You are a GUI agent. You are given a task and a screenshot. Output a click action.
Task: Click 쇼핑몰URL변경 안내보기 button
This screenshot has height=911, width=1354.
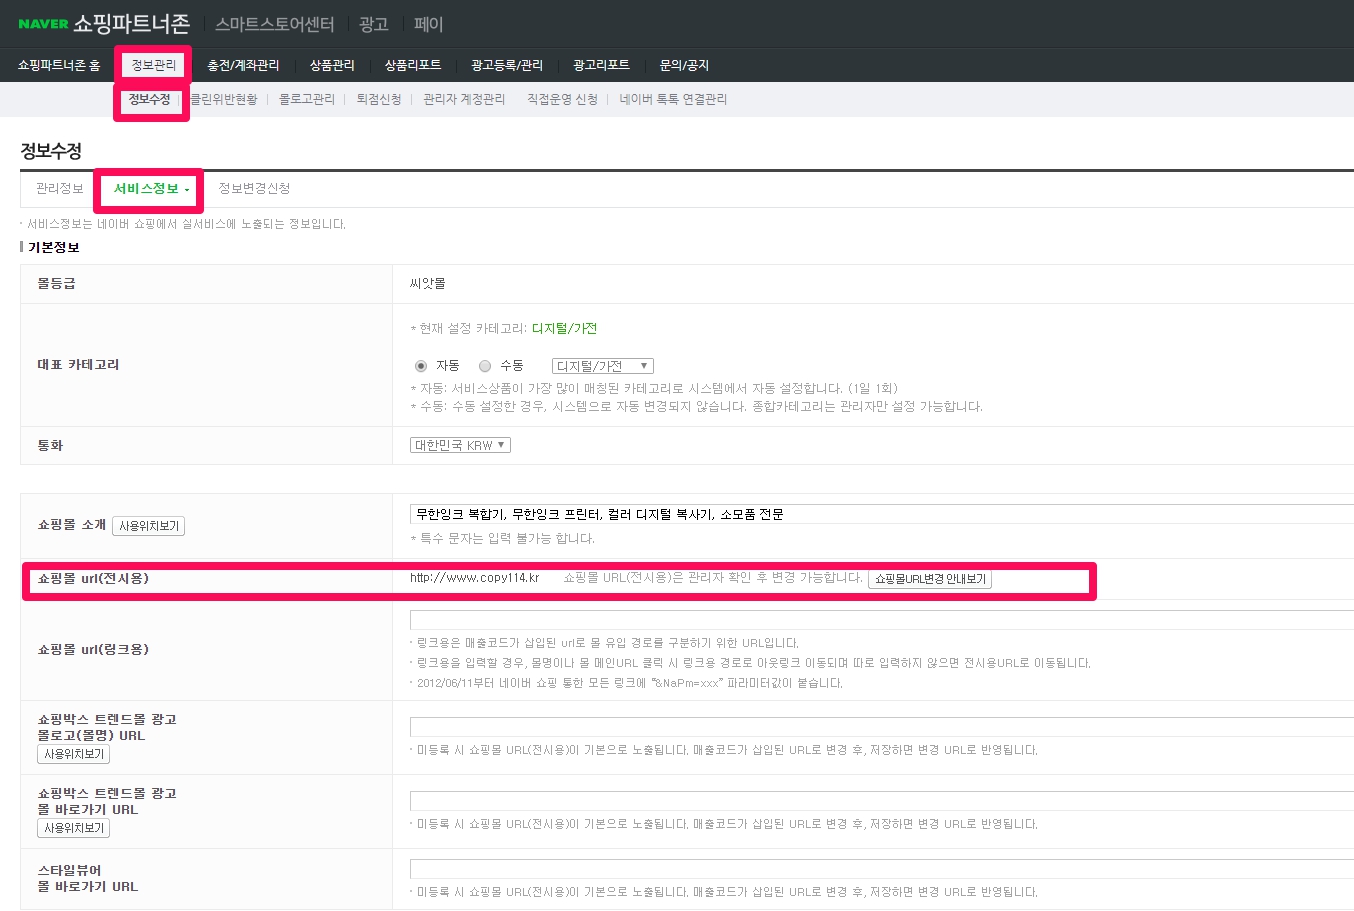pyautogui.click(x=930, y=579)
